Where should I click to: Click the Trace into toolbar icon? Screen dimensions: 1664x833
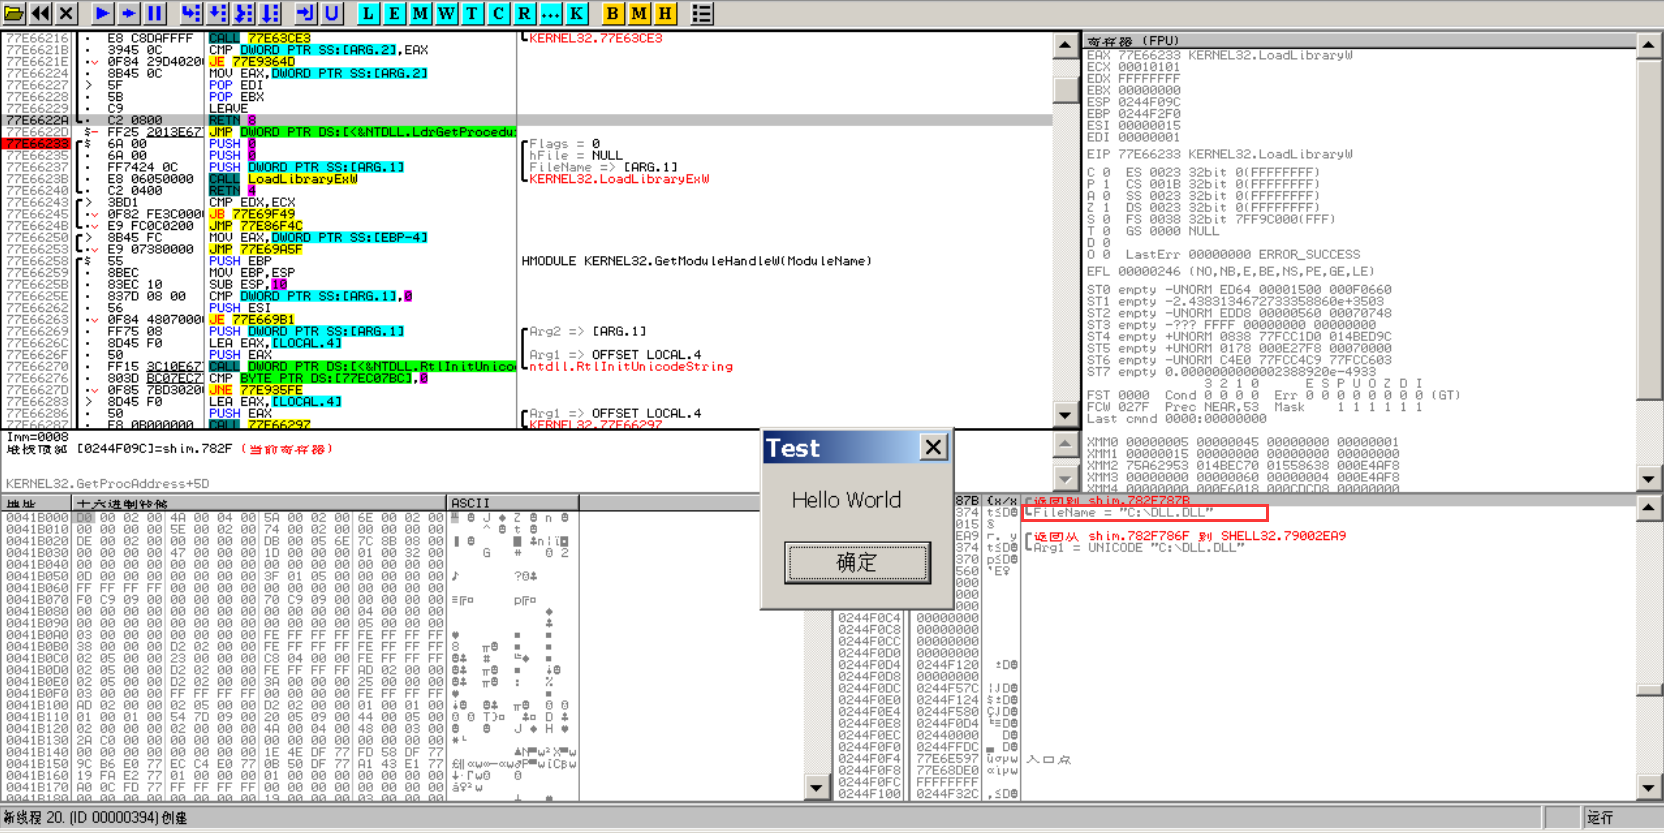[244, 13]
